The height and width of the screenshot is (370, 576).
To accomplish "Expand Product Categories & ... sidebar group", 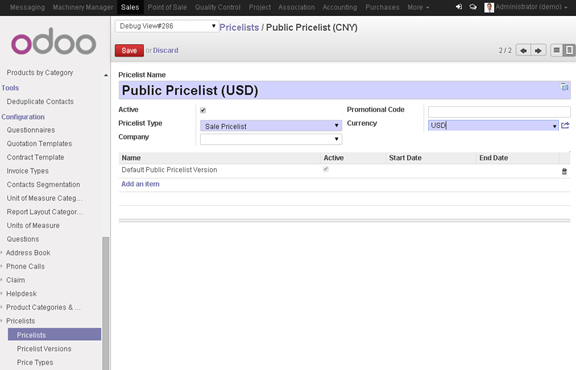I will pos(43,307).
